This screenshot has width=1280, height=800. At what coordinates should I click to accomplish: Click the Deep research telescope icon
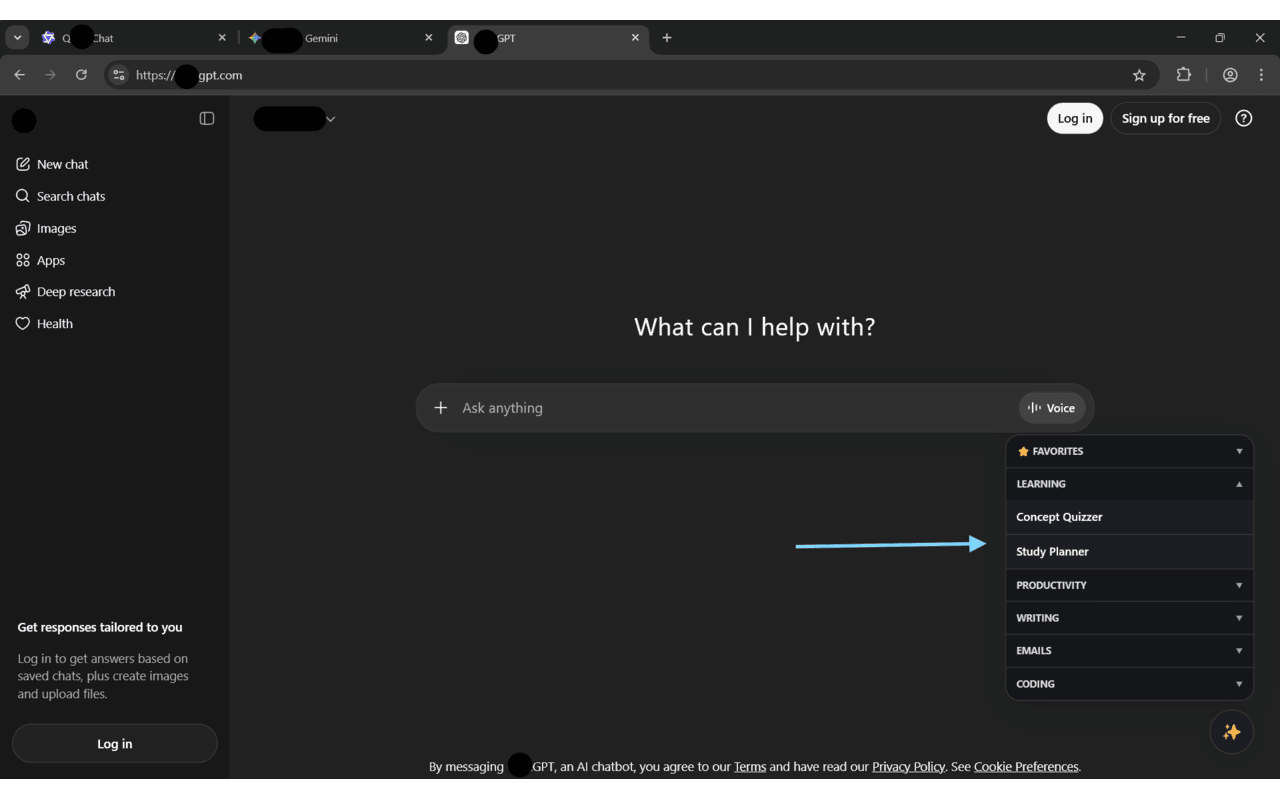tap(23, 292)
